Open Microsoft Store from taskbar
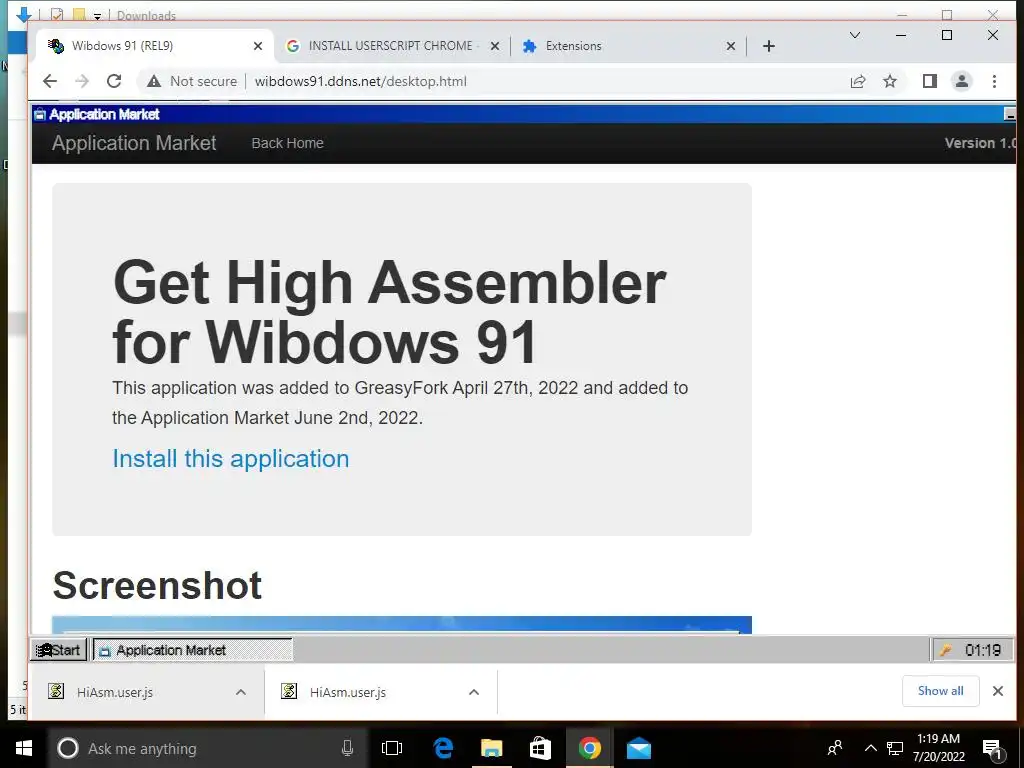Screen dimensions: 1024x768 click(x=540, y=748)
